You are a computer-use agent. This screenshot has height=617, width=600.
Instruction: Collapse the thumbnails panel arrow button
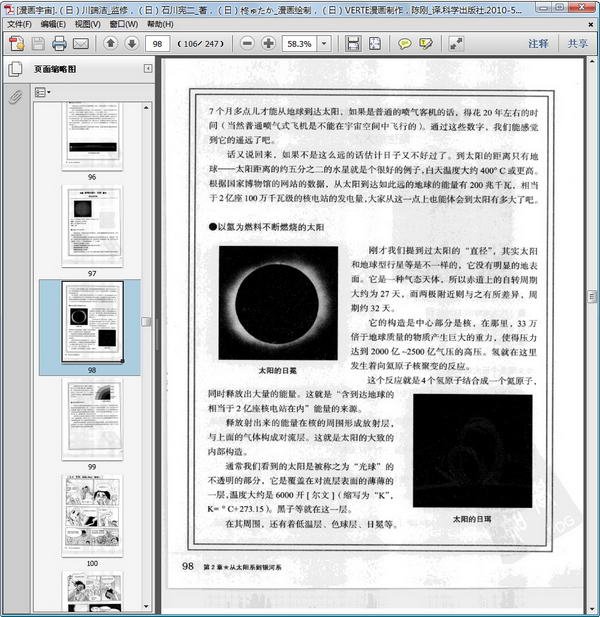pos(148,69)
